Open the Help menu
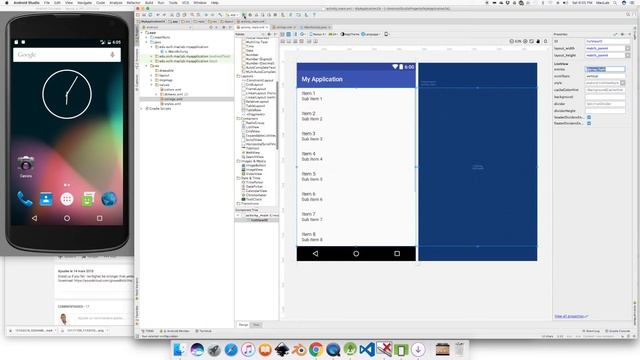This screenshot has width=640, height=360. point(215,2)
